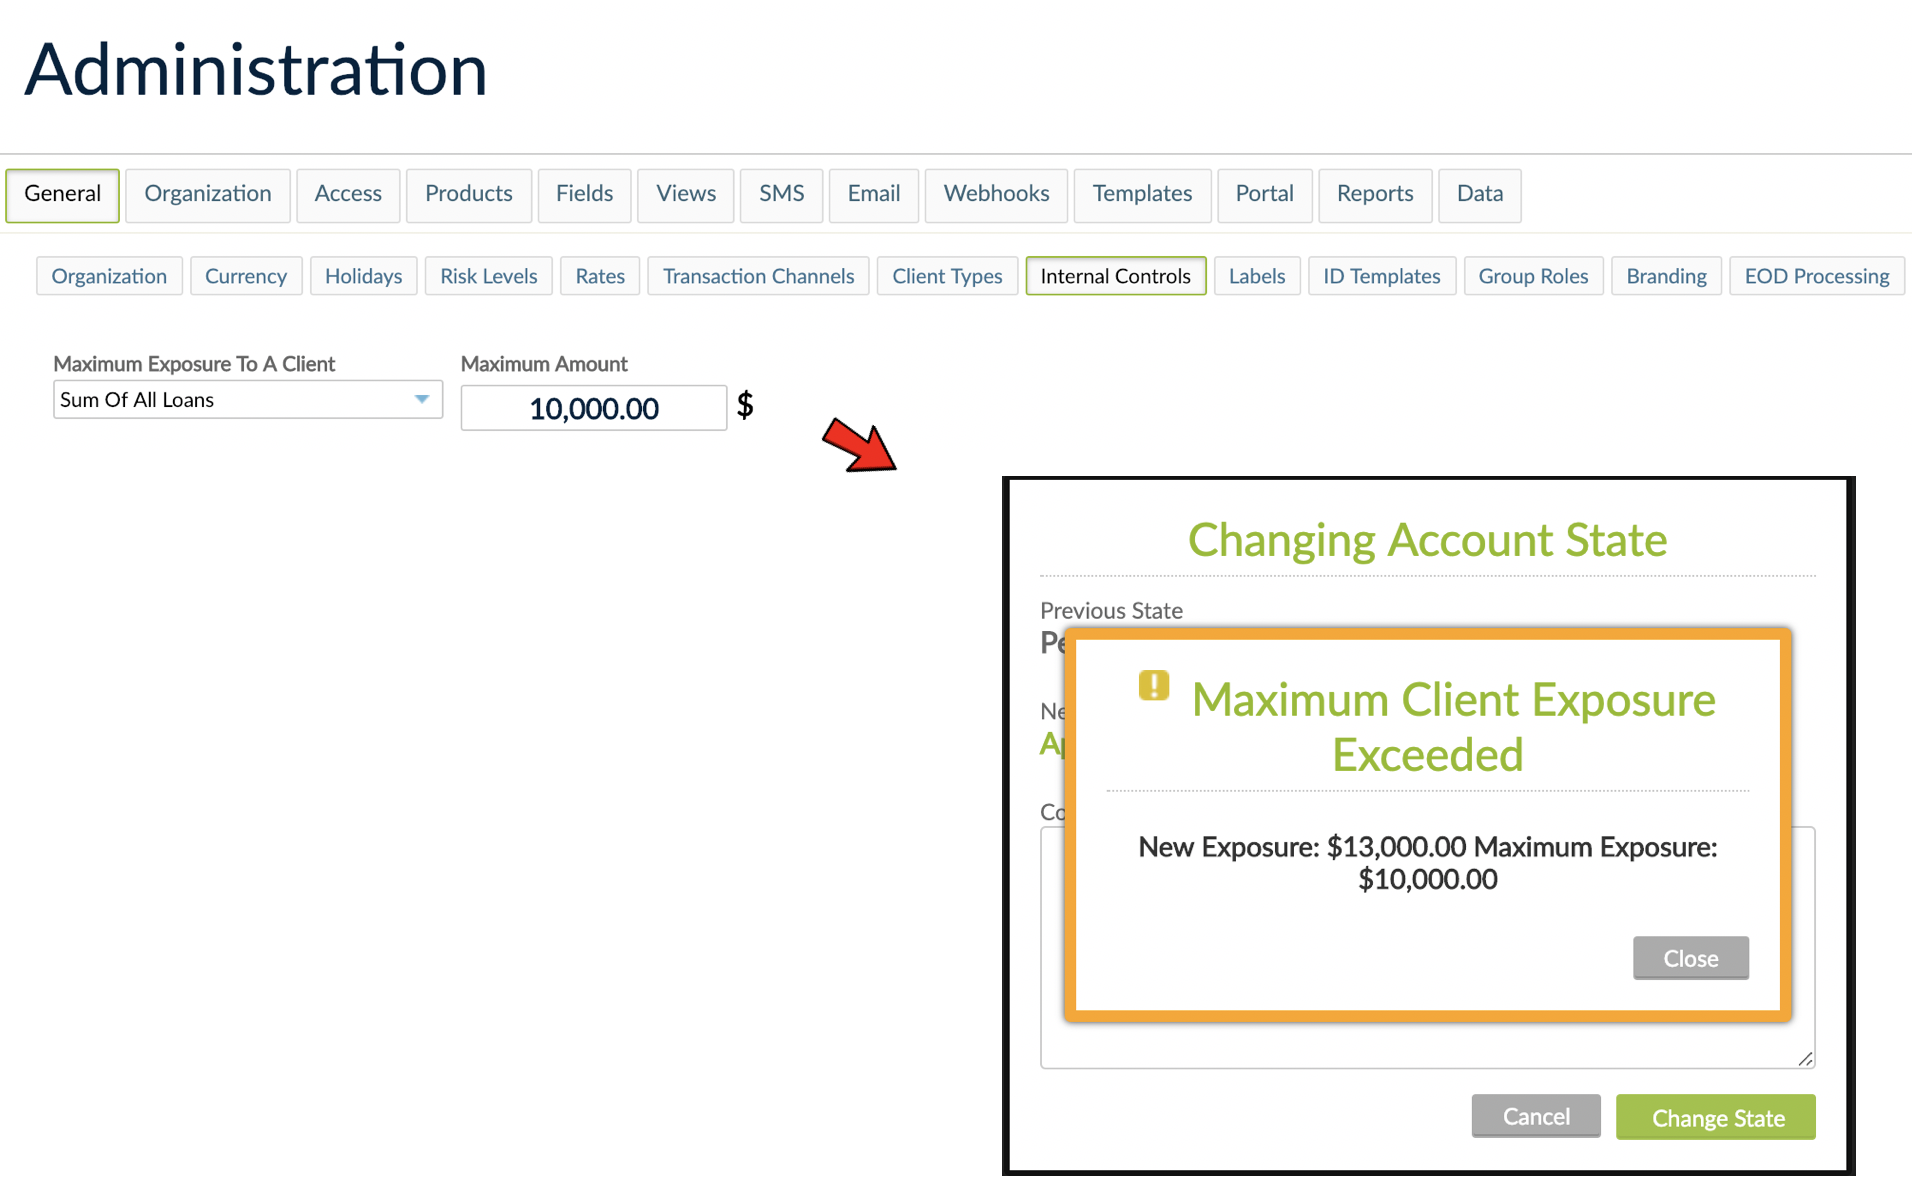Open the Internal Controls section

1115,276
